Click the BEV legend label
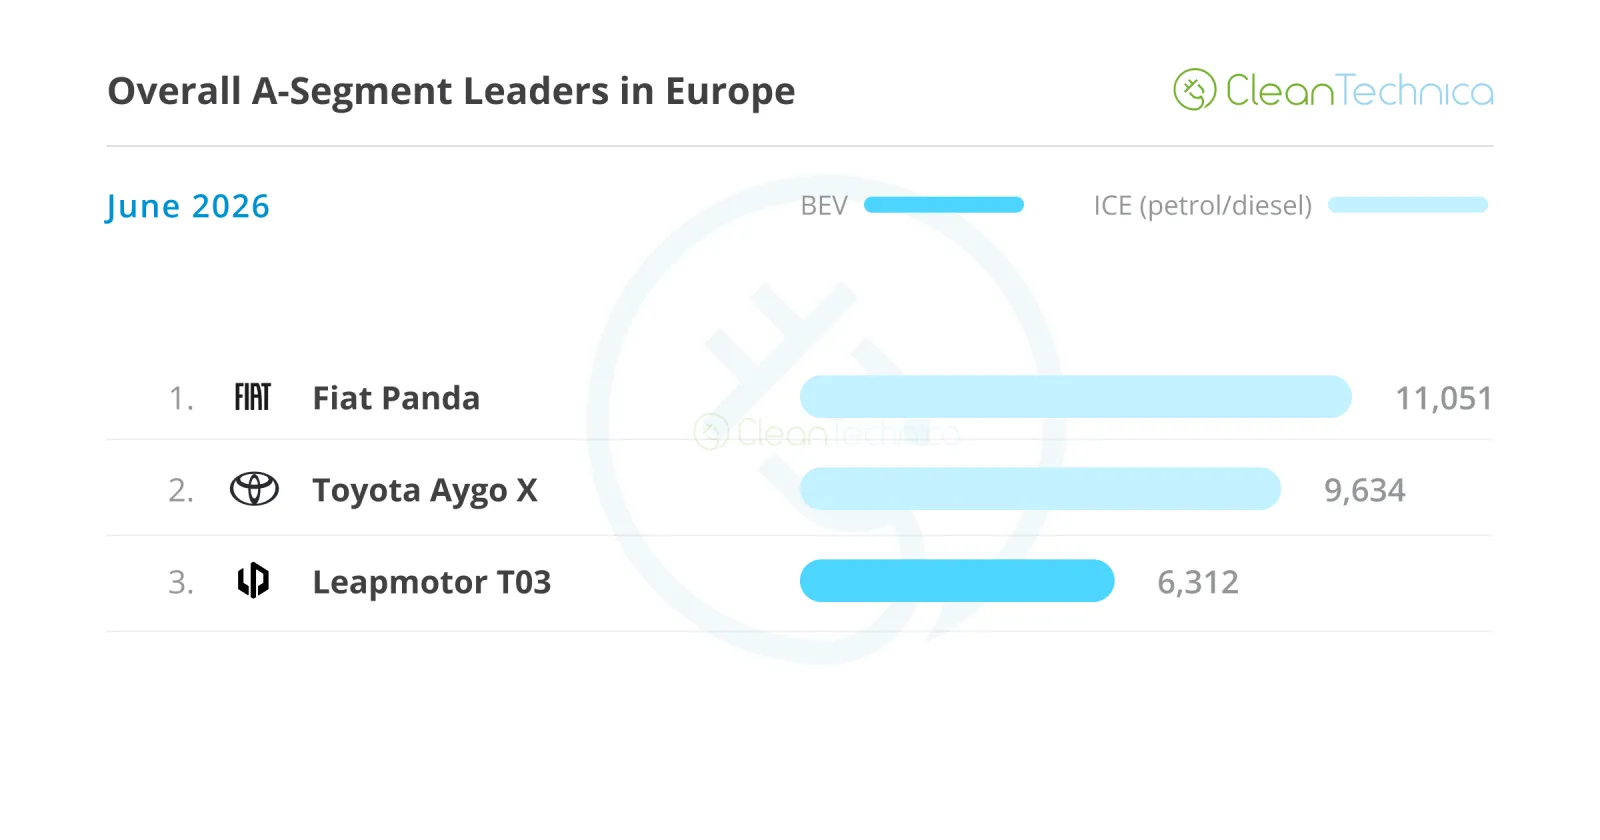 [x=824, y=206]
